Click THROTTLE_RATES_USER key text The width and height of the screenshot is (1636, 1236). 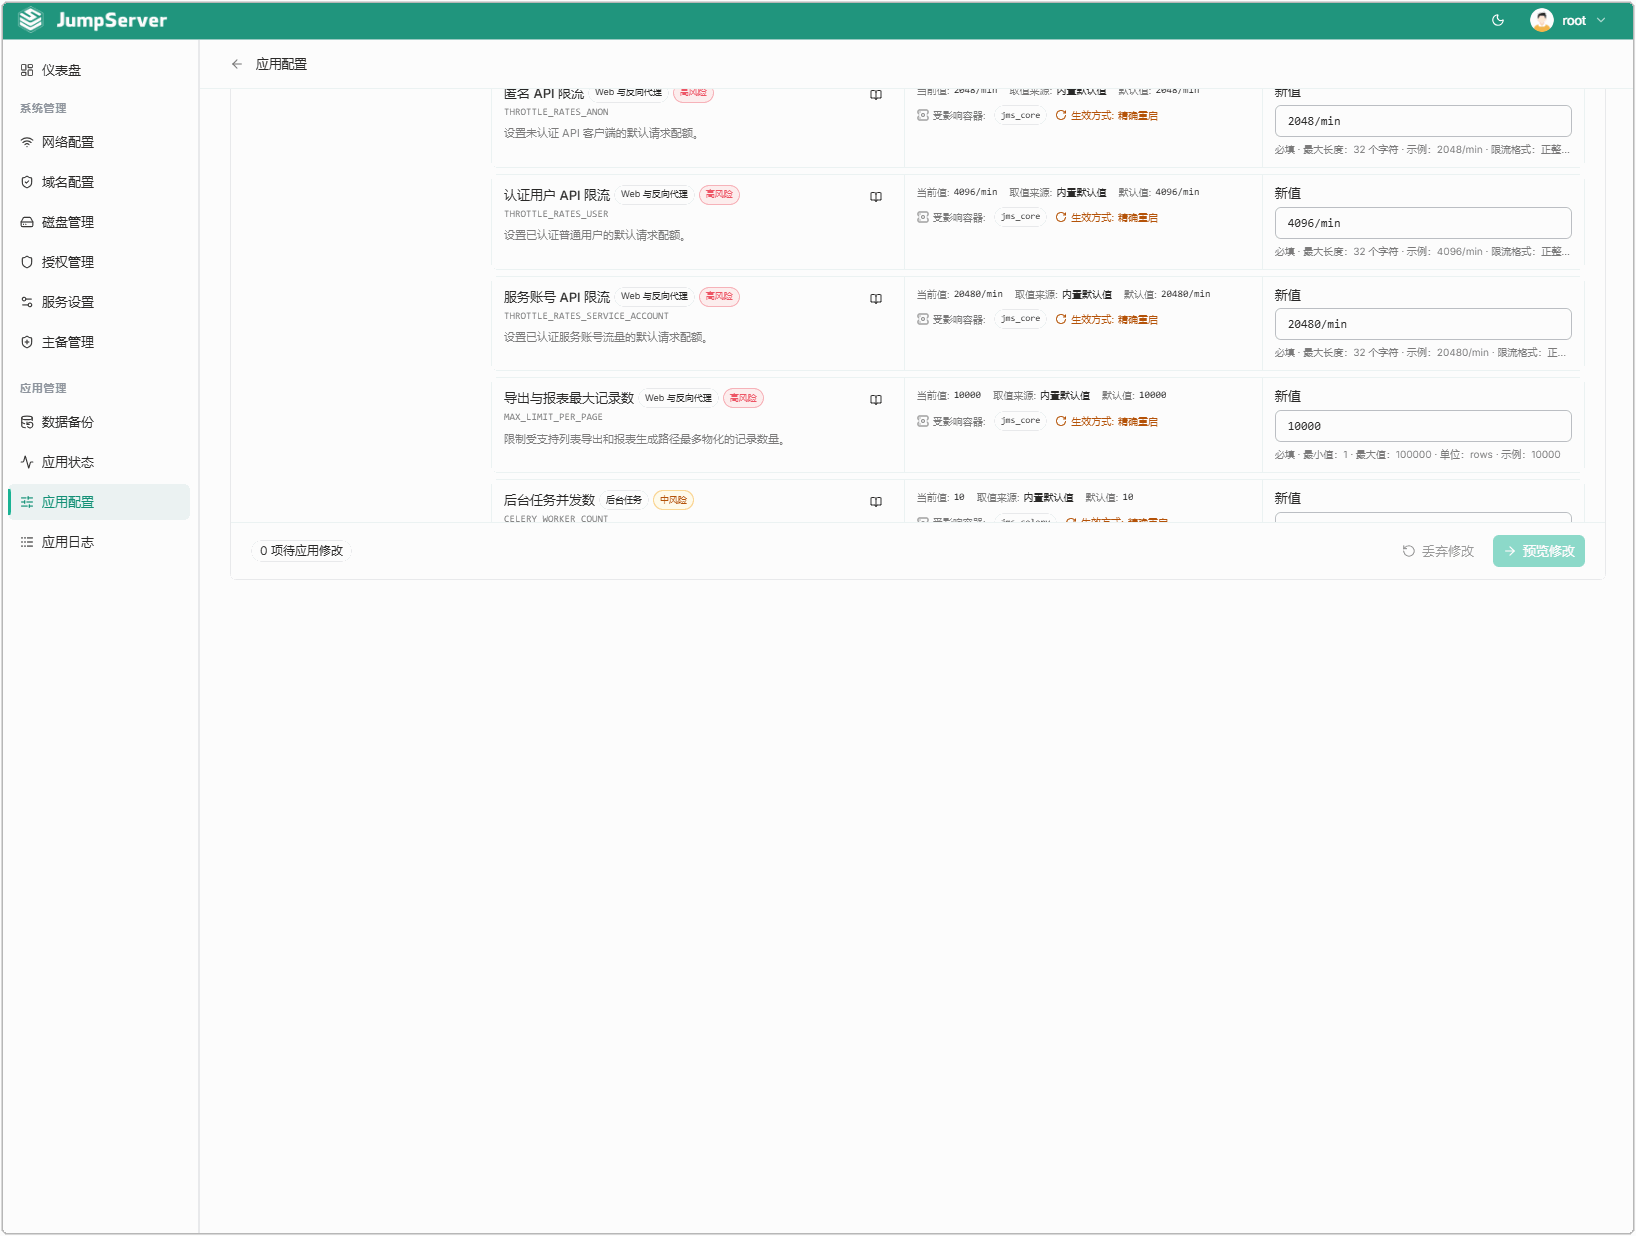click(556, 214)
